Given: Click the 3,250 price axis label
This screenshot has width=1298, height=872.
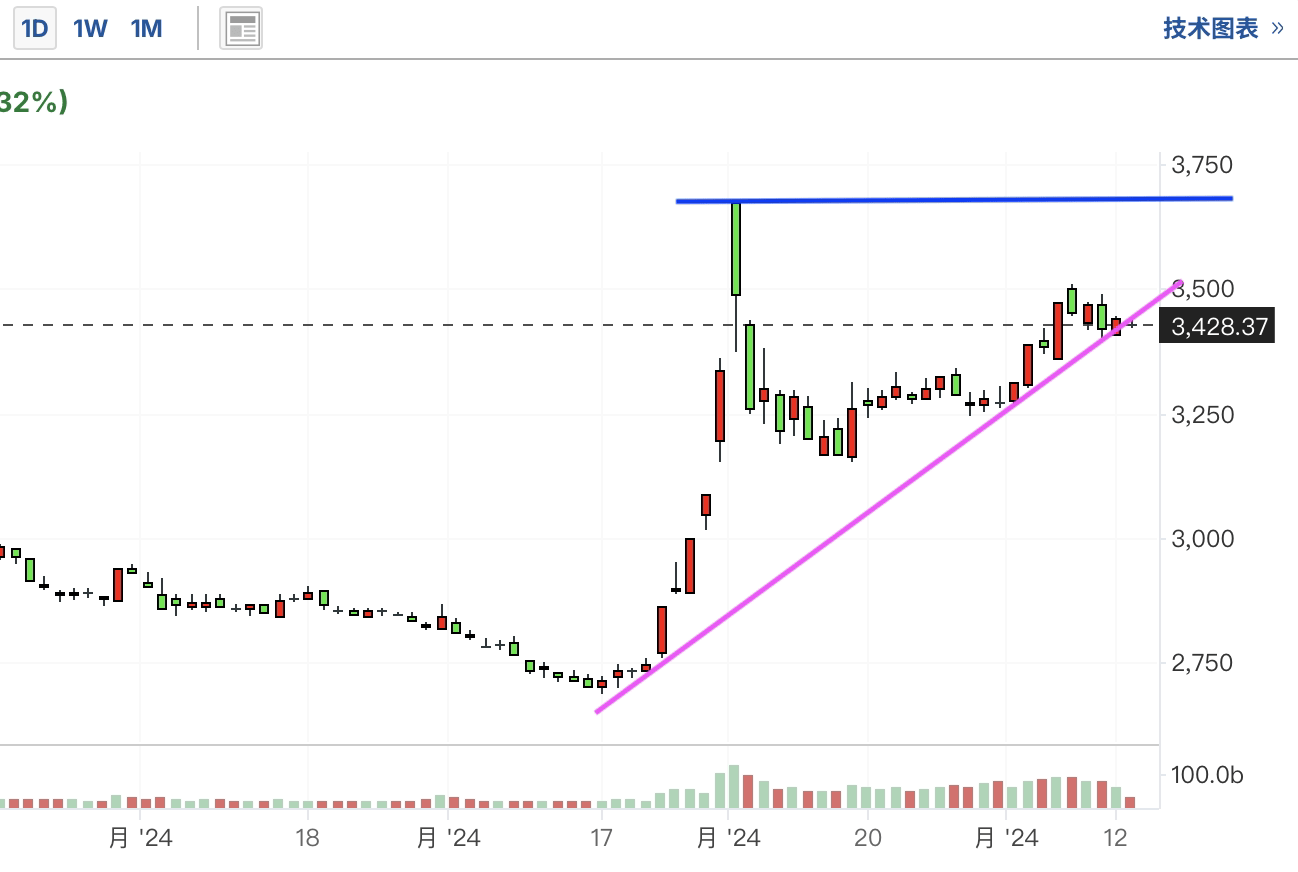Looking at the screenshot, I should [x=1204, y=414].
